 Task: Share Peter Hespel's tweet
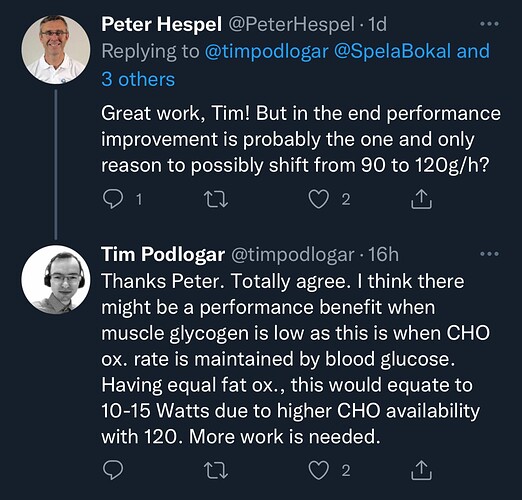pyautogui.click(x=421, y=199)
